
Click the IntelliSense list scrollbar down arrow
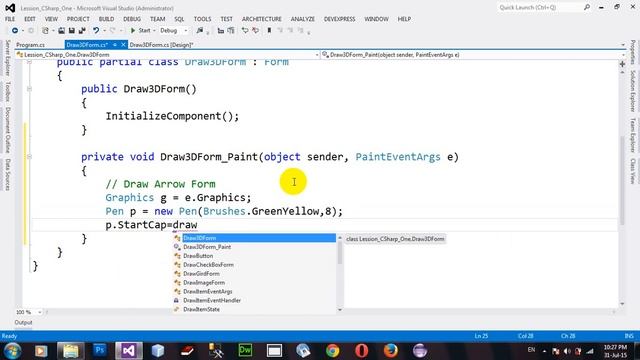pyautogui.click(x=340, y=310)
